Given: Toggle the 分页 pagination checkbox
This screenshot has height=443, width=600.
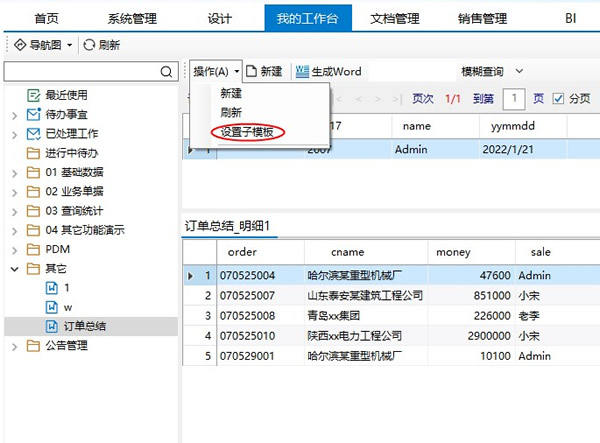Looking at the screenshot, I should click(x=559, y=99).
